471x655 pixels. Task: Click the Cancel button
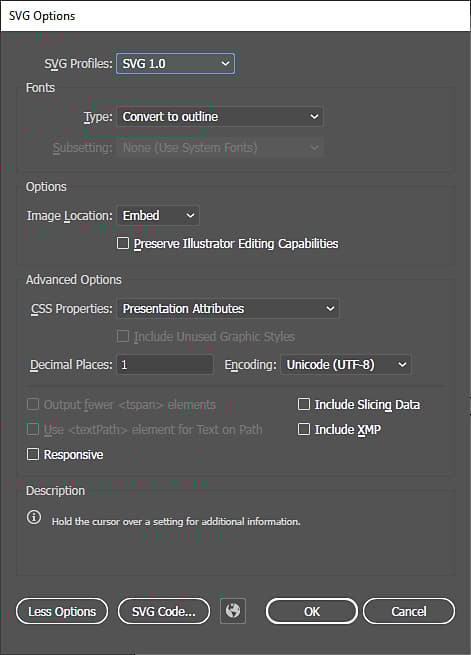pyautogui.click(x=409, y=611)
